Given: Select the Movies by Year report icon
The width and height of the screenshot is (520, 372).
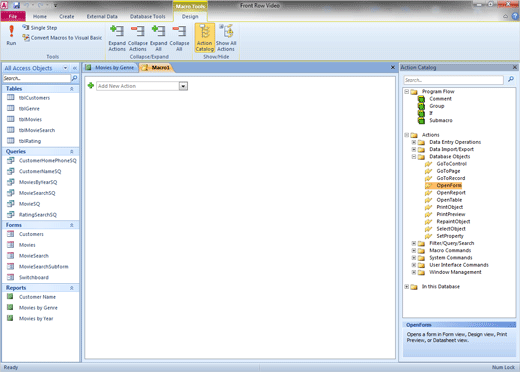Looking at the screenshot, I should pyautogui.click(x=10, y=318).
